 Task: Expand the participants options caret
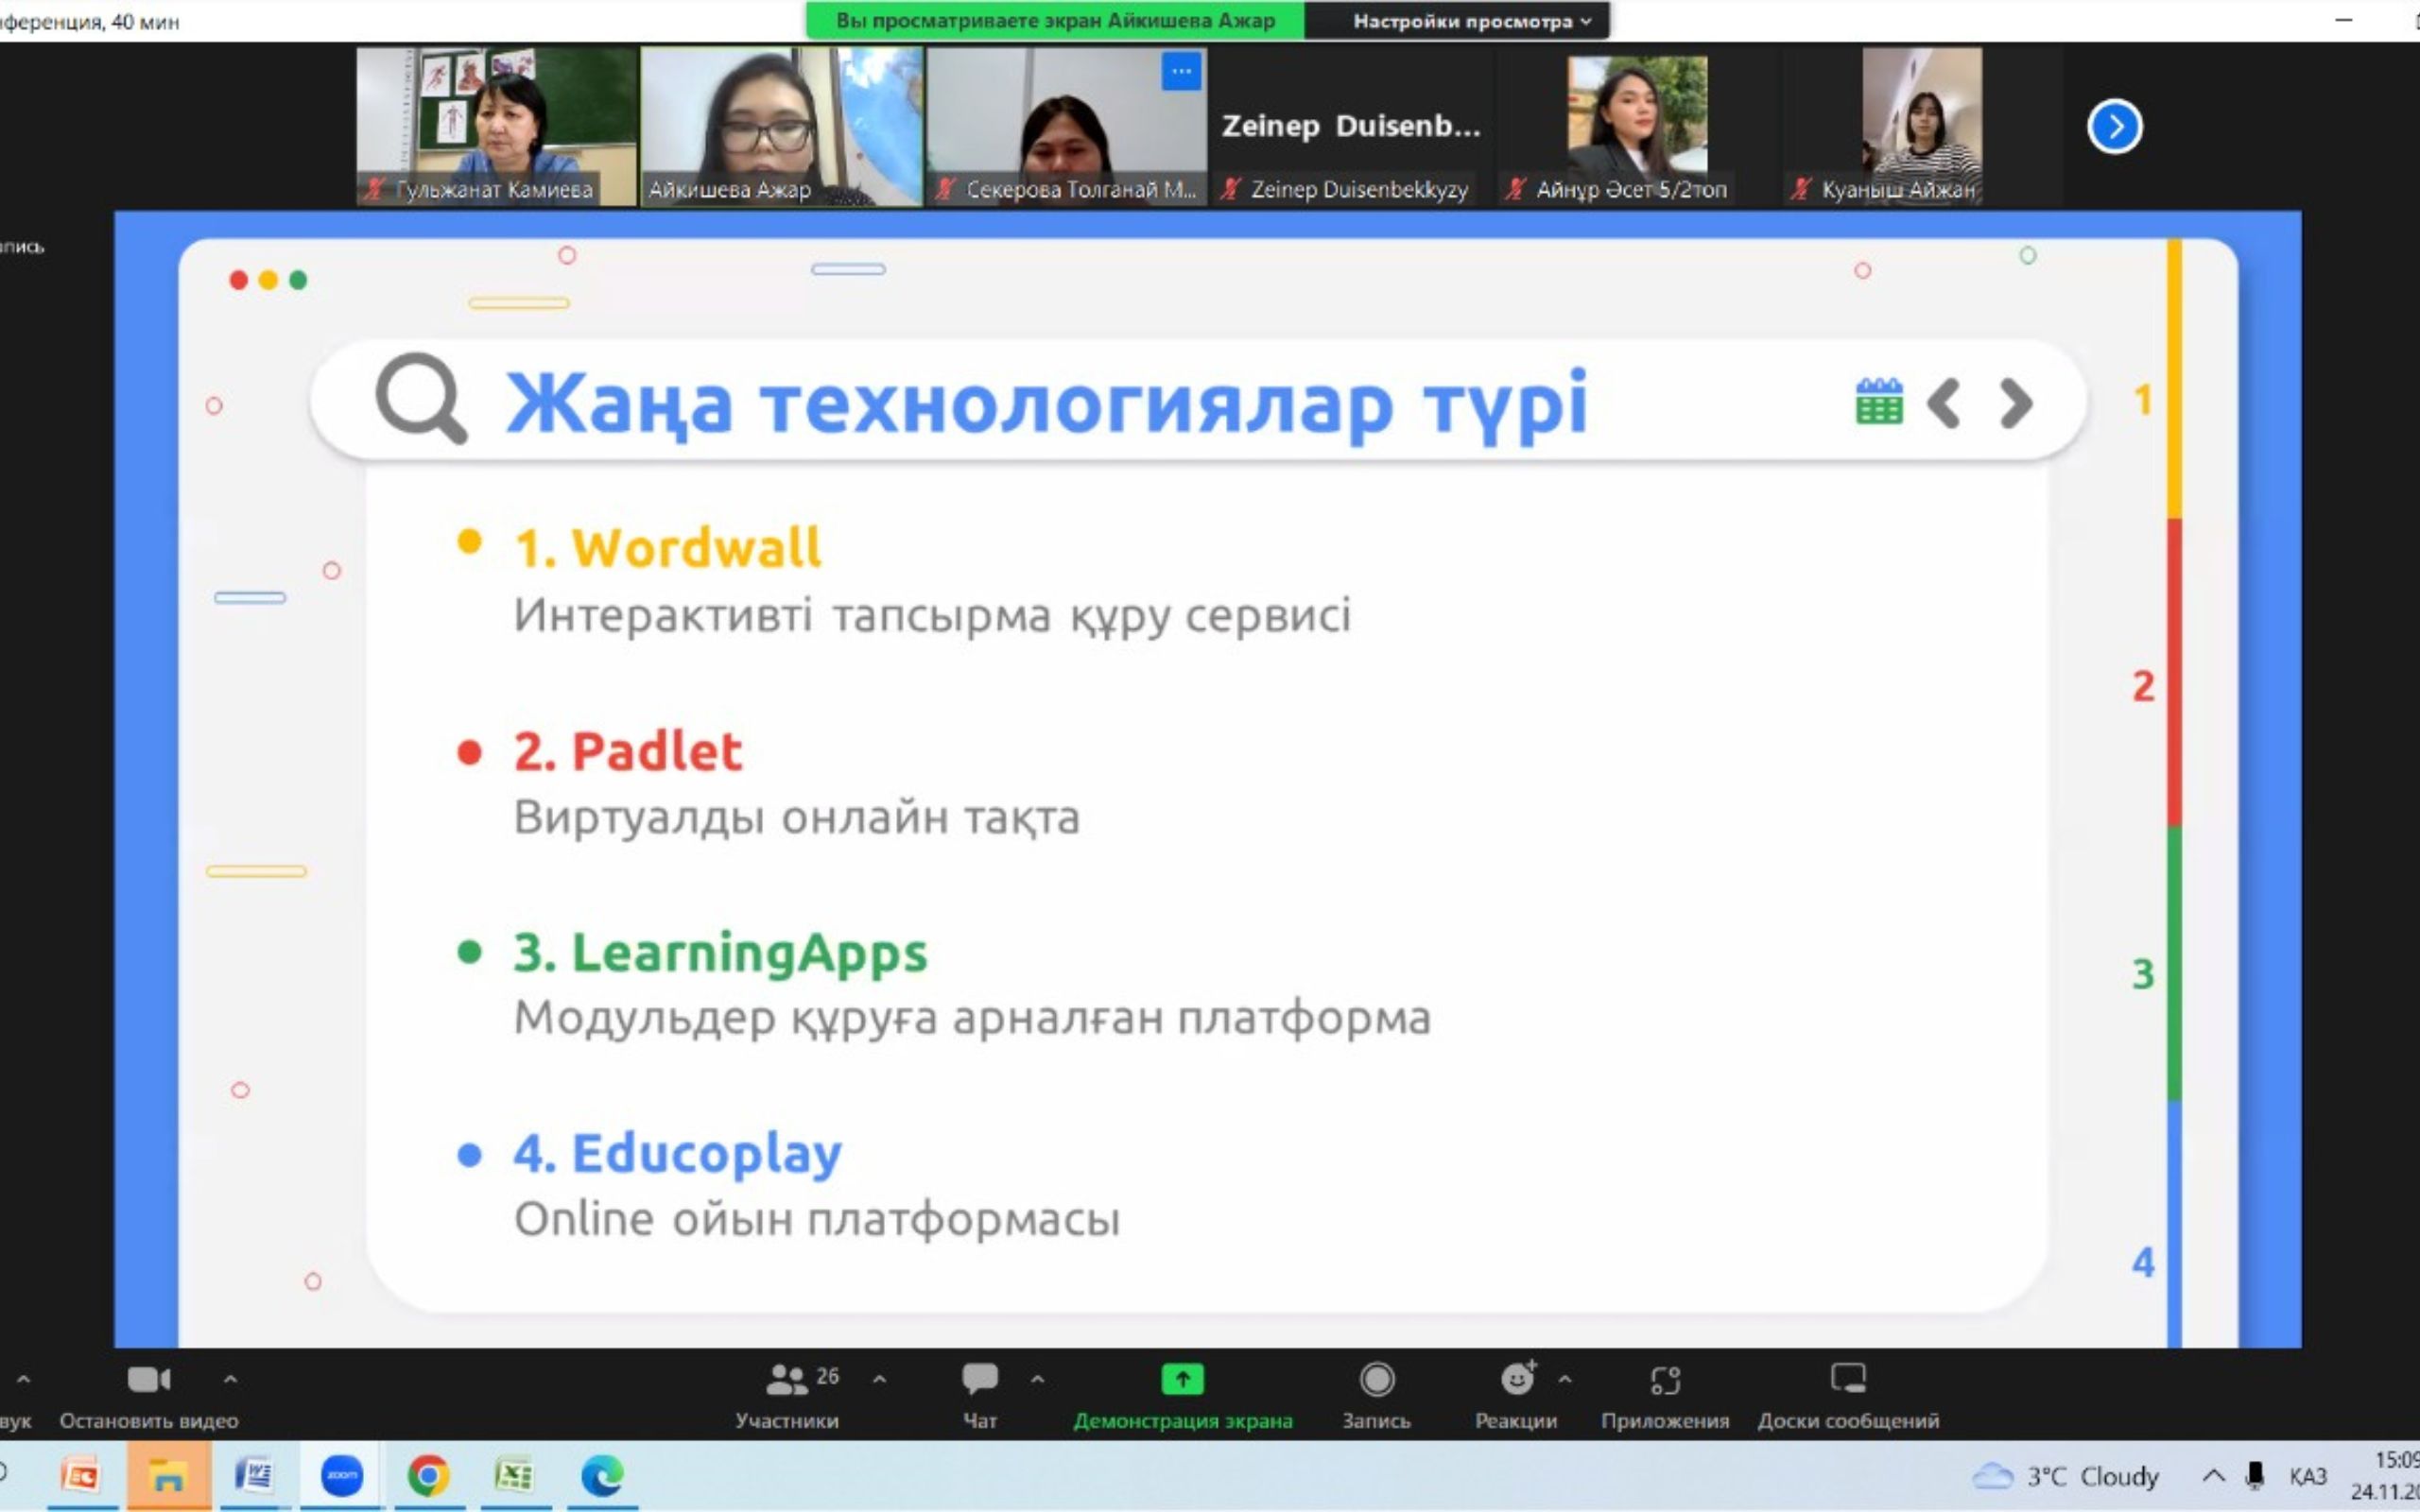879,1379
